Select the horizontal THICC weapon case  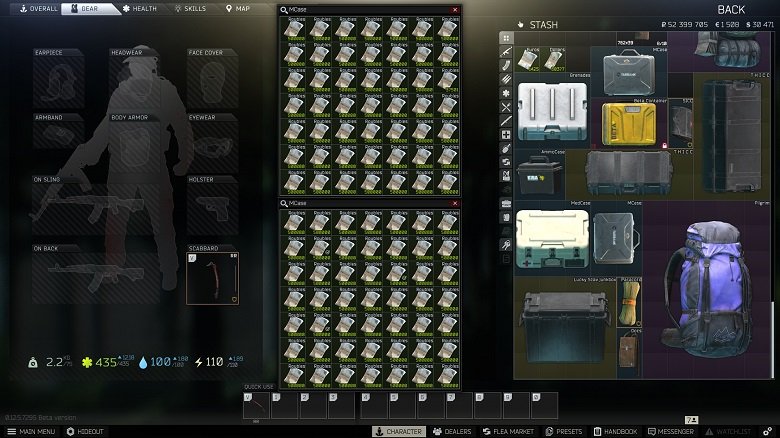(x=629, y=174)
